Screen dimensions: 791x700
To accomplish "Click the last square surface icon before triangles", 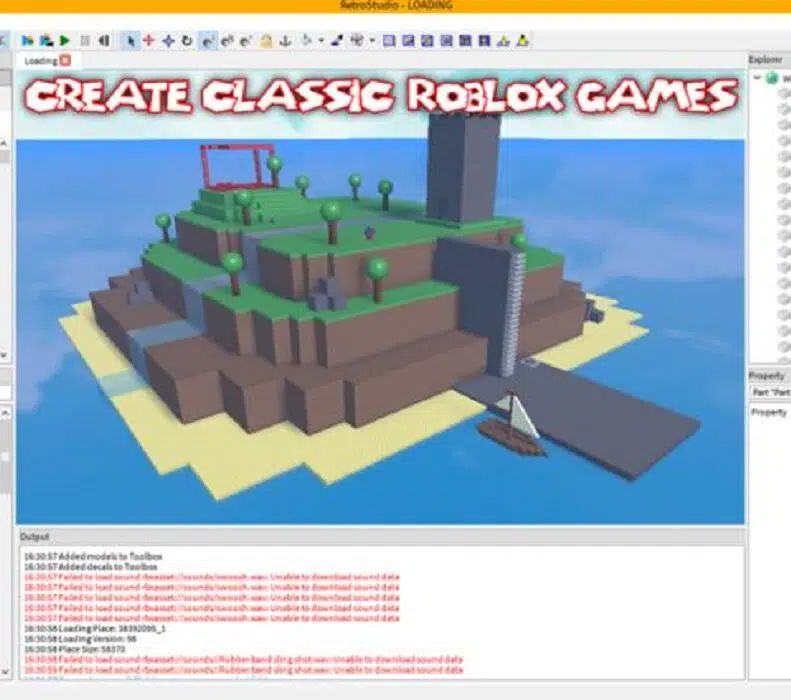I will click(x=484, y=41).
